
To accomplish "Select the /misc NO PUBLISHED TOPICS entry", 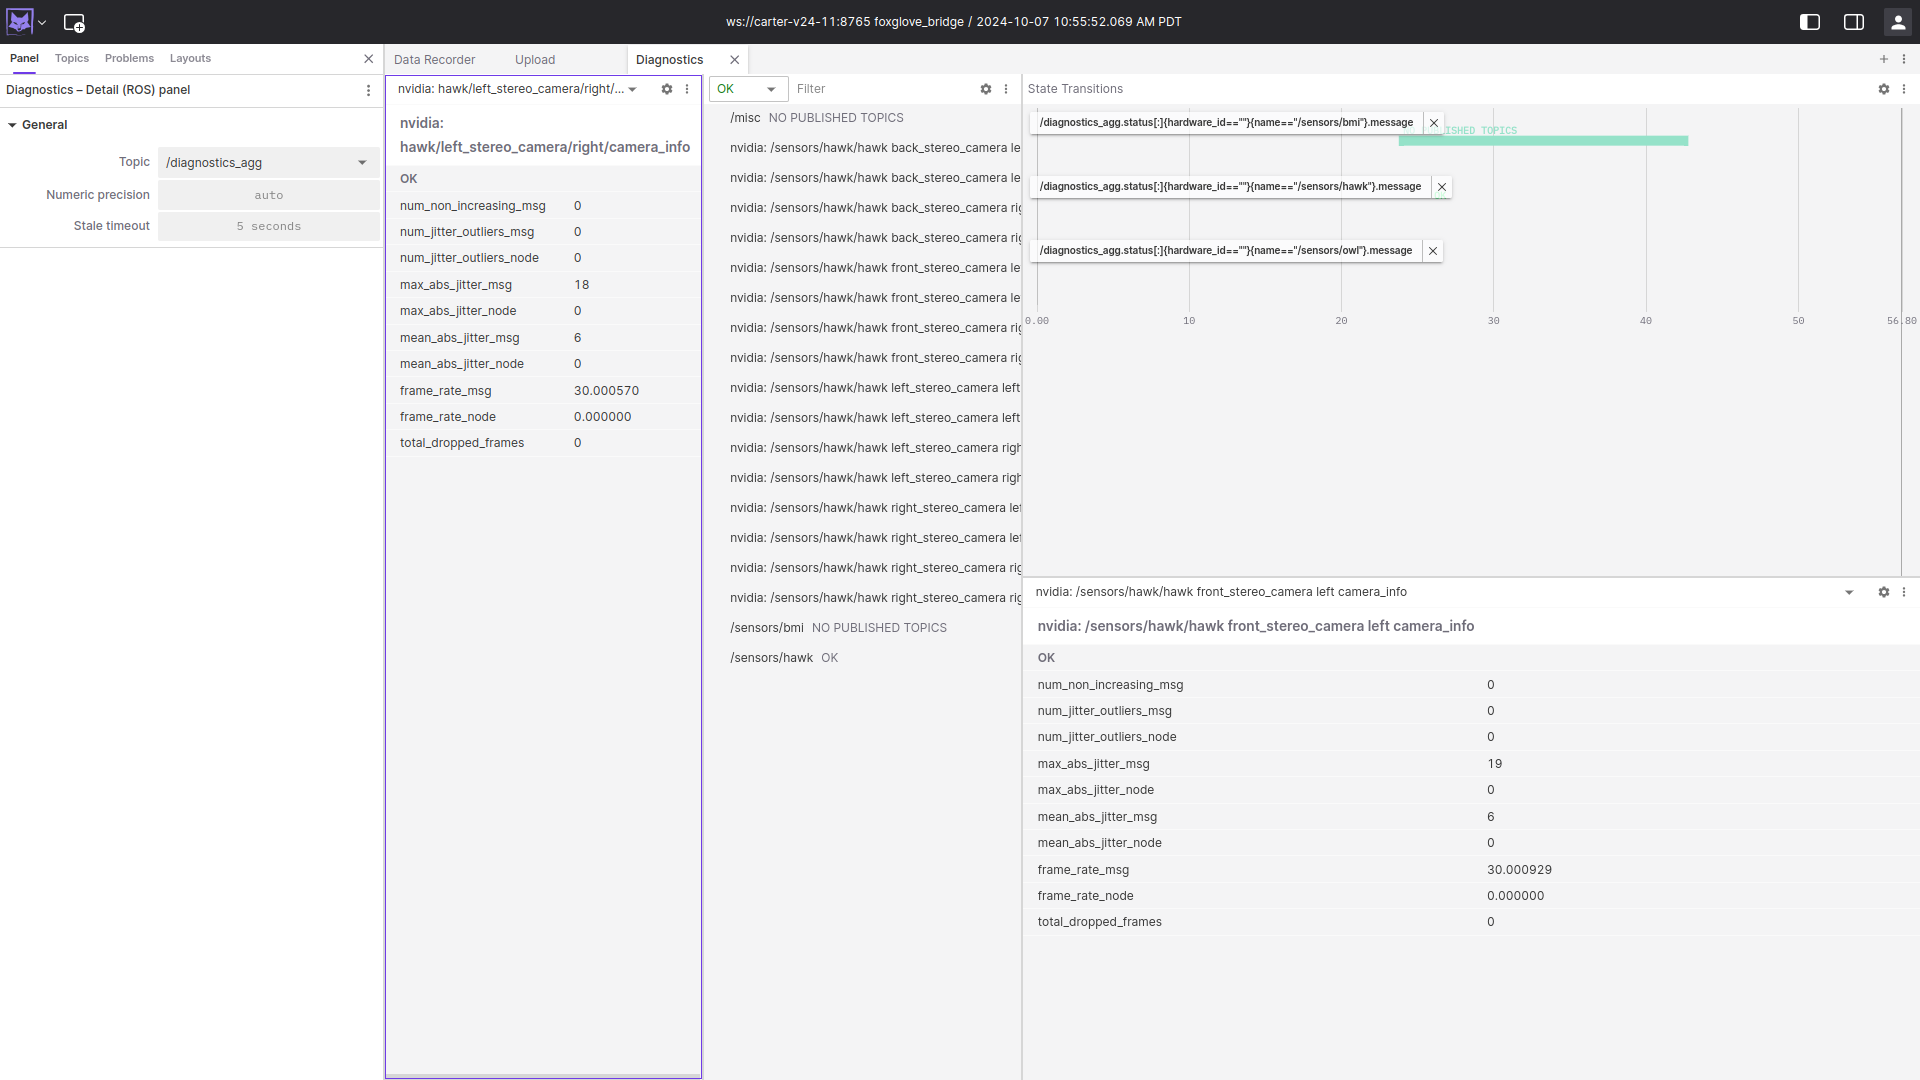I will [815, 117].
